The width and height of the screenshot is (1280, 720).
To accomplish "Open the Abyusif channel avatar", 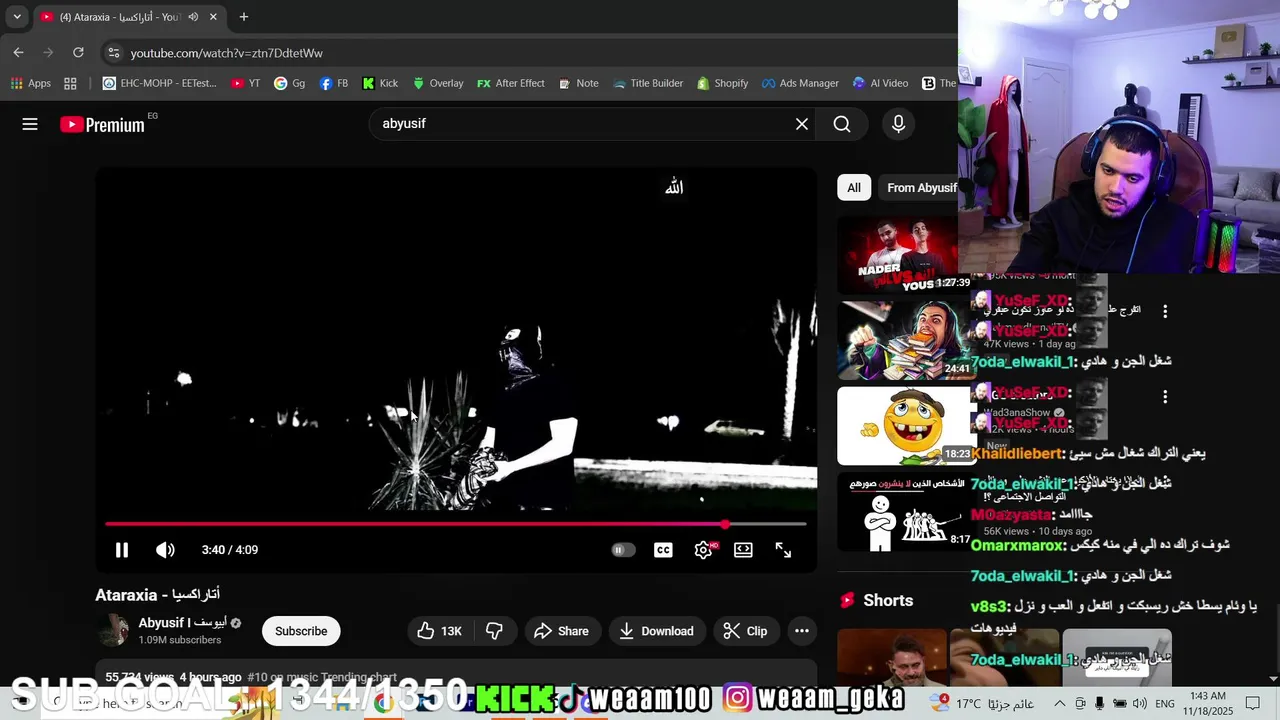I will (x=113, y=631).
